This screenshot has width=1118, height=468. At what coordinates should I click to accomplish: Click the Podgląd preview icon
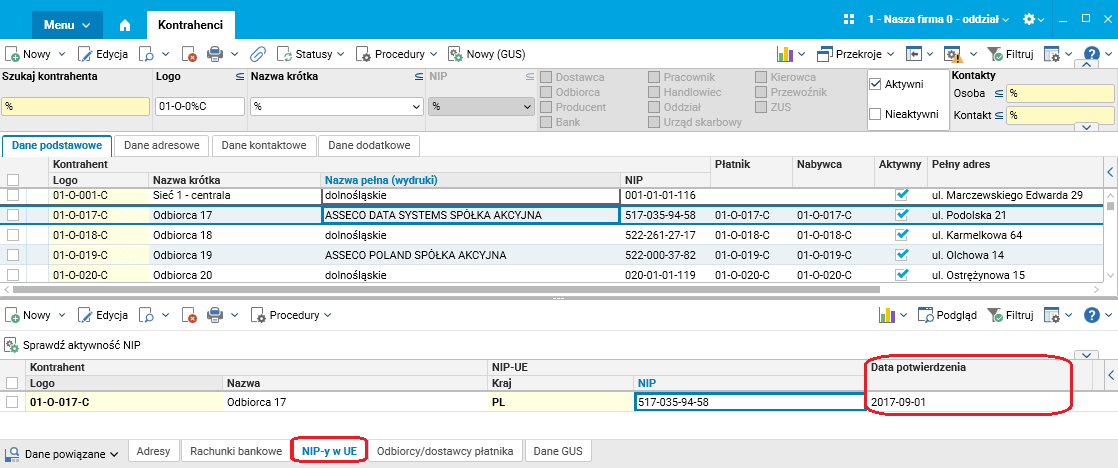click(925, 315)
